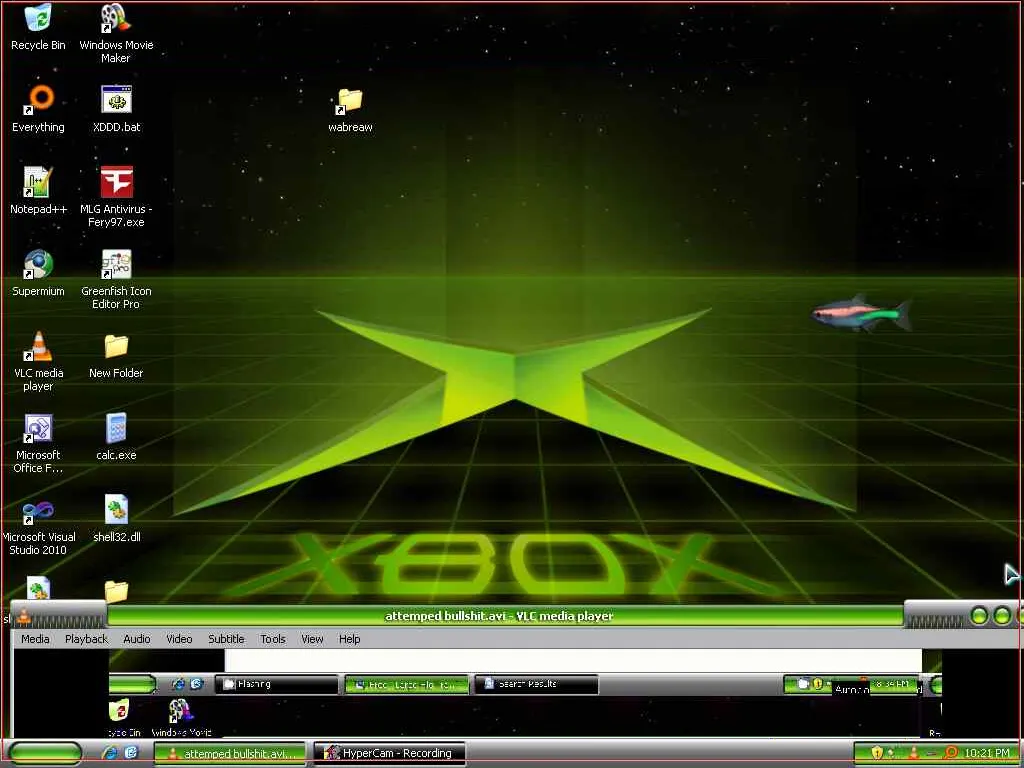This screenshot has height=768, width=1024.
Task: Click the green Start button
Action: [46, 753]
